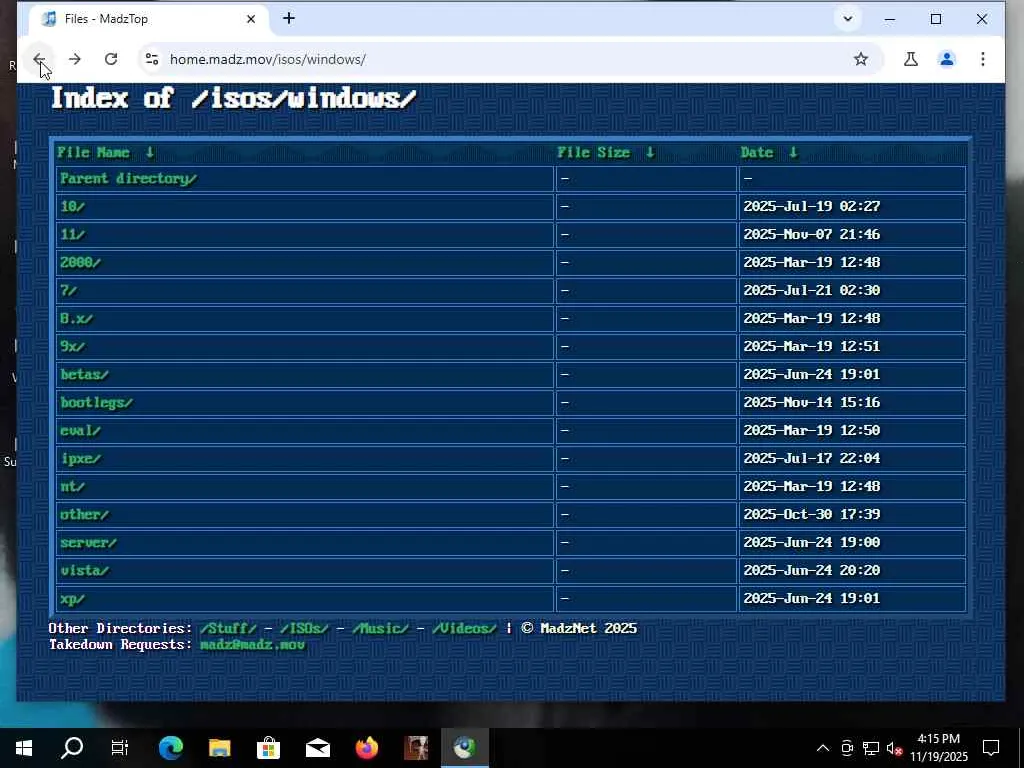
Task: Close the Files - MadzTop tab
Action: coord(251,20)
